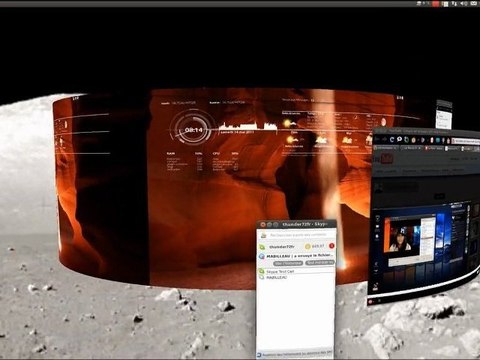Viewport: 480px width, 360px height.
Task: Click the browser back arrow
Action: [x=376, y=139]
